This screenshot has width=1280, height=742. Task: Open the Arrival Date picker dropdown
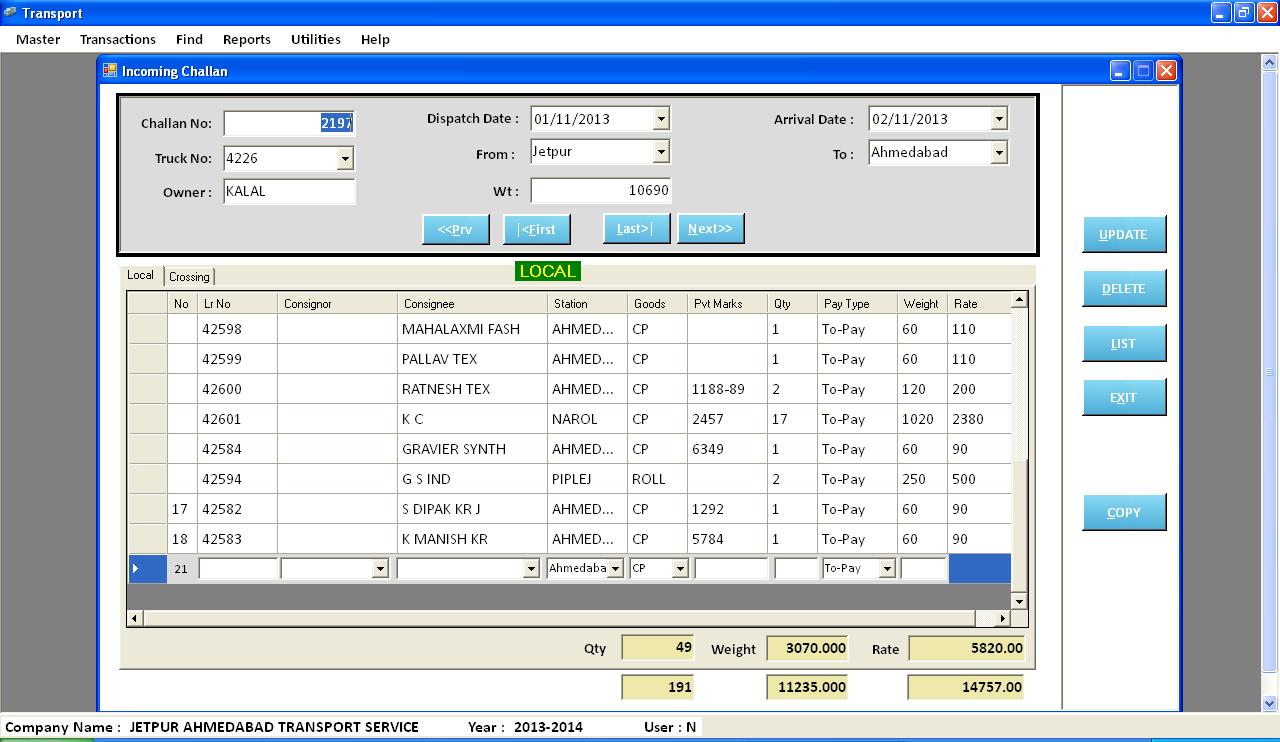tap(999, 119)
